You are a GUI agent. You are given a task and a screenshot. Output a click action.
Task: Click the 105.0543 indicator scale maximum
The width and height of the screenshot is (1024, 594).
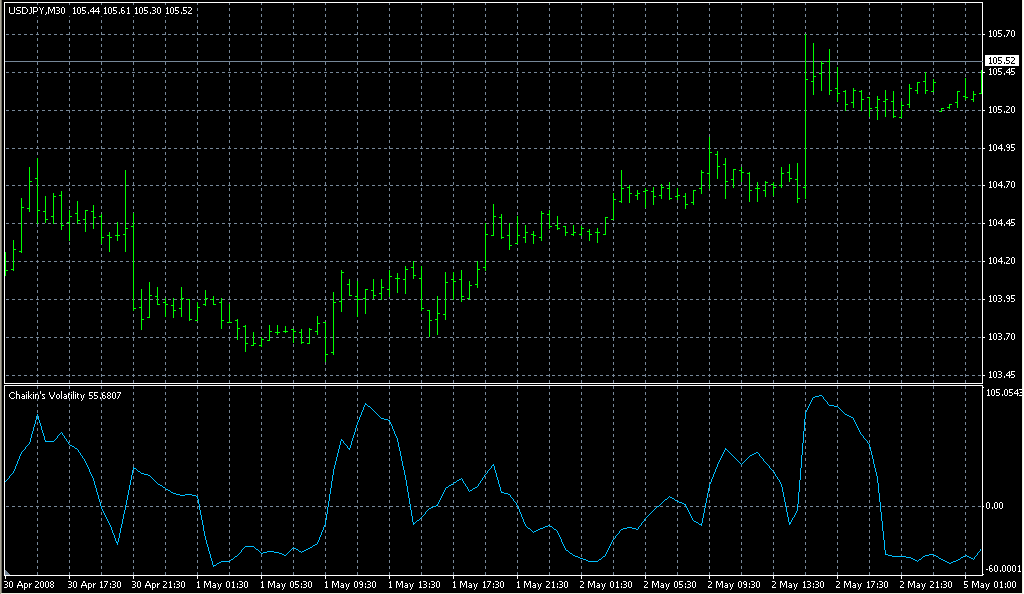pyautogui.click(x=1004, y=393)
